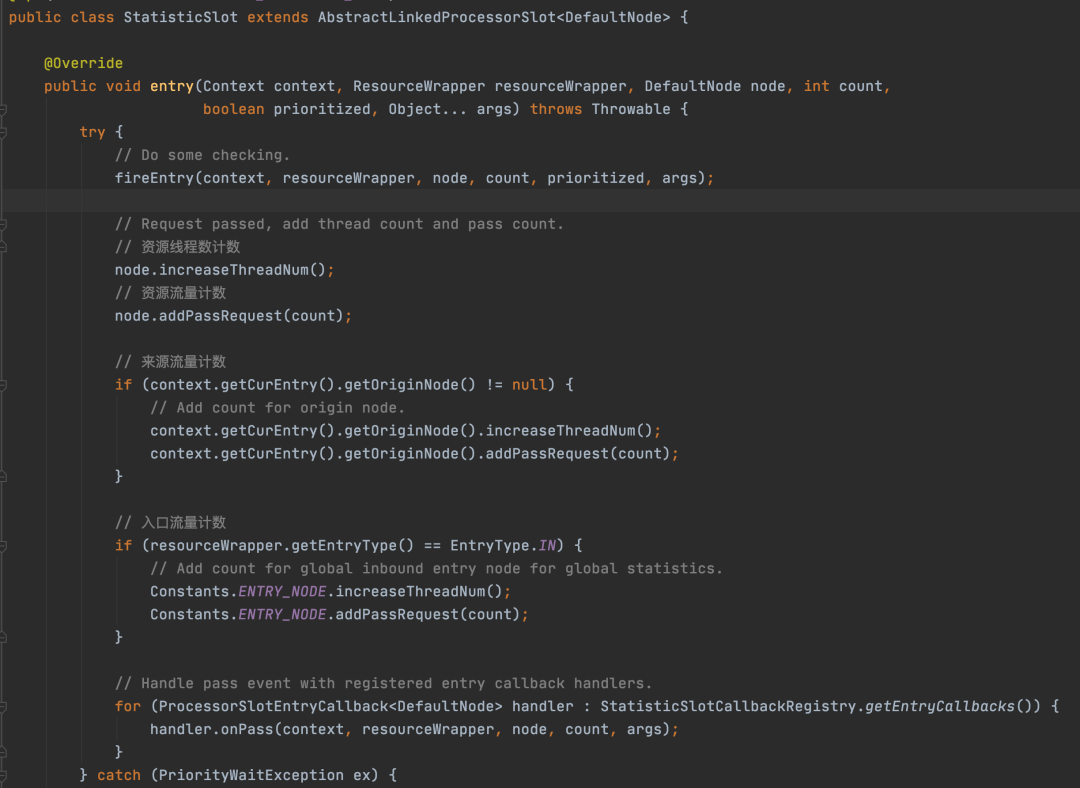1080x788 pixels.
Task: Click the throws keyword
Action: pos(556,109)
